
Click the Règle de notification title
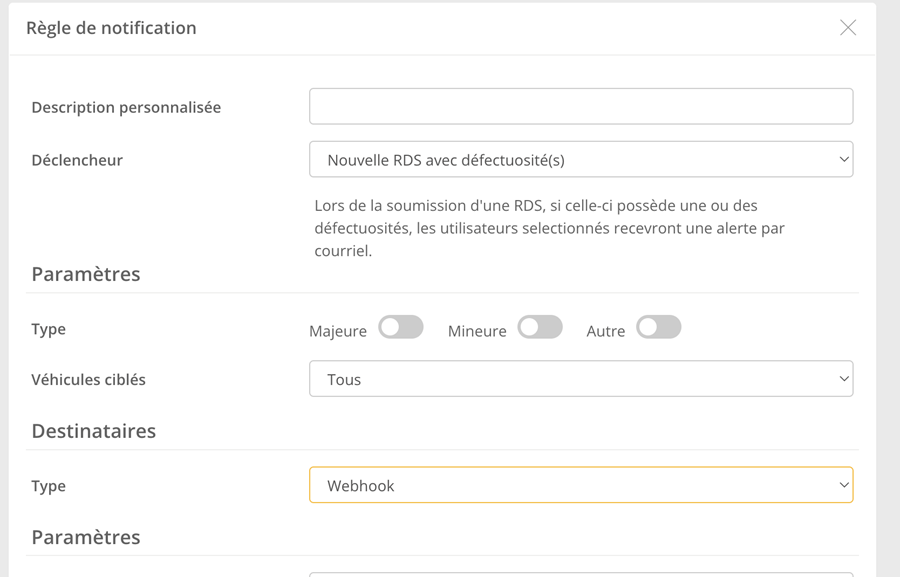point(111,28)
